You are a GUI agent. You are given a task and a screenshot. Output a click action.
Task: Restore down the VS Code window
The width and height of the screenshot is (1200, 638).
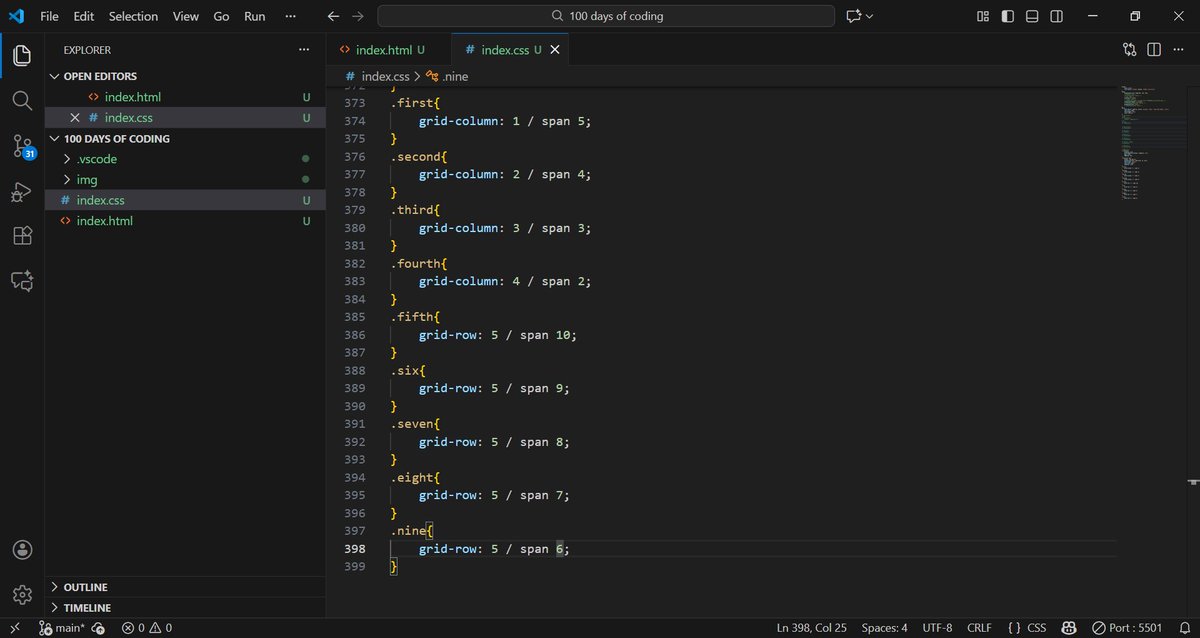tap(1135, 16)
